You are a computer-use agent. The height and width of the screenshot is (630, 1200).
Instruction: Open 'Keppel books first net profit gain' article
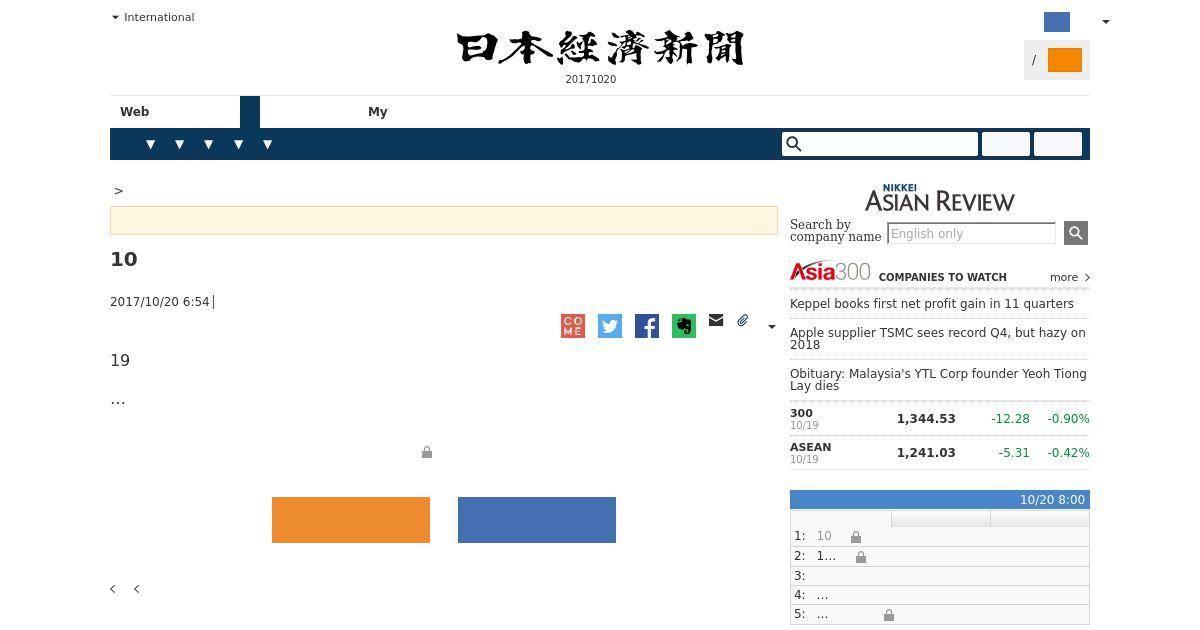[932, 304]
